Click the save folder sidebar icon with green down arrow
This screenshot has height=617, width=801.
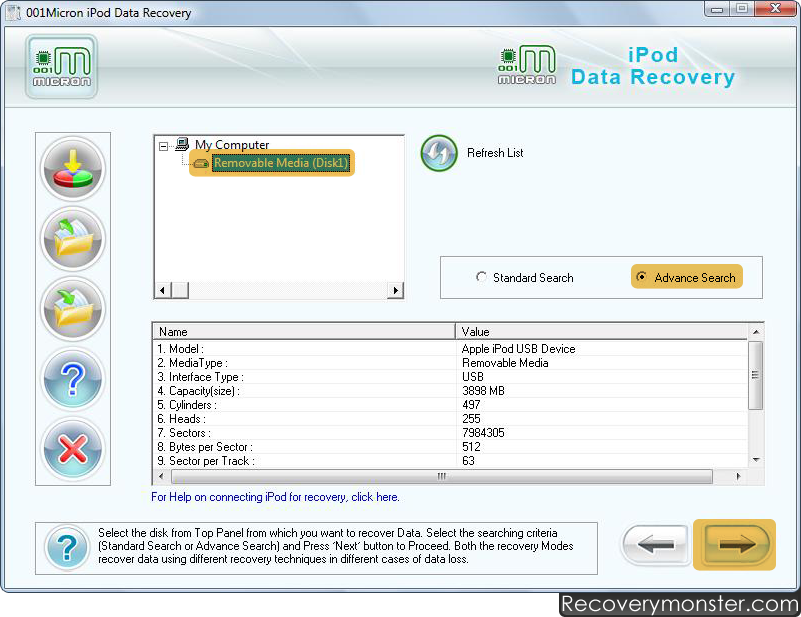73,308
